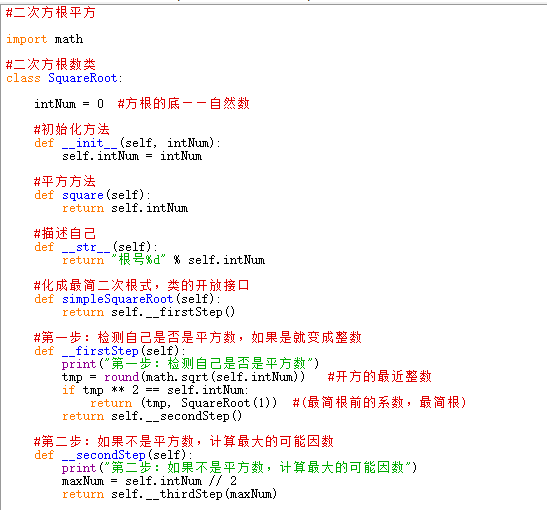Click the line maxNum = self.intNum // 2
The height and width of the screenshot is (510, 547).
click(x=149, y=481)
